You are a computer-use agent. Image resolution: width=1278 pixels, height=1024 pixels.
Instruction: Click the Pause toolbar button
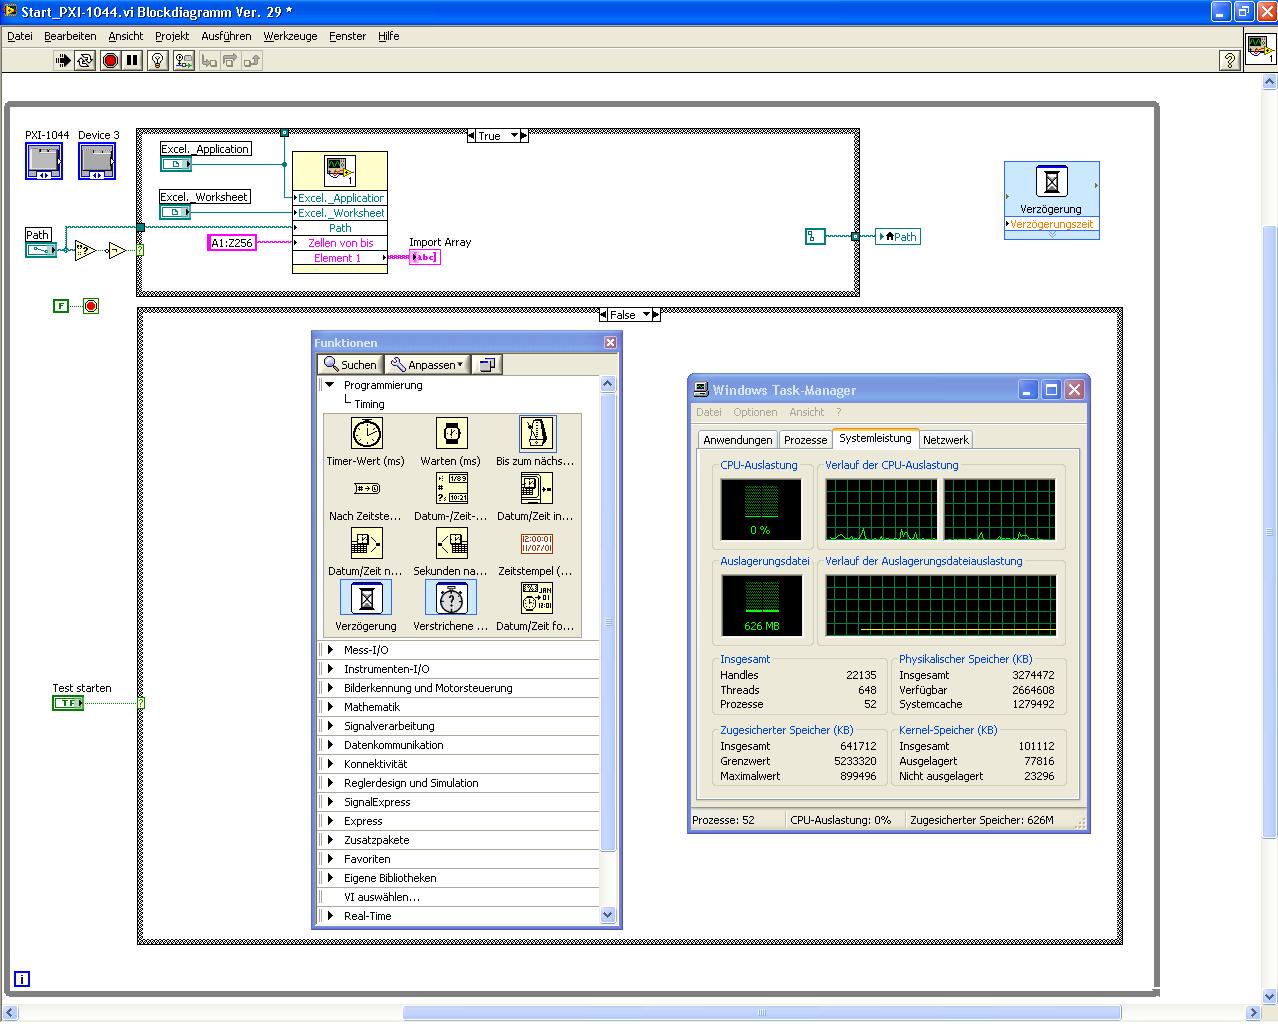pos(132,61)
